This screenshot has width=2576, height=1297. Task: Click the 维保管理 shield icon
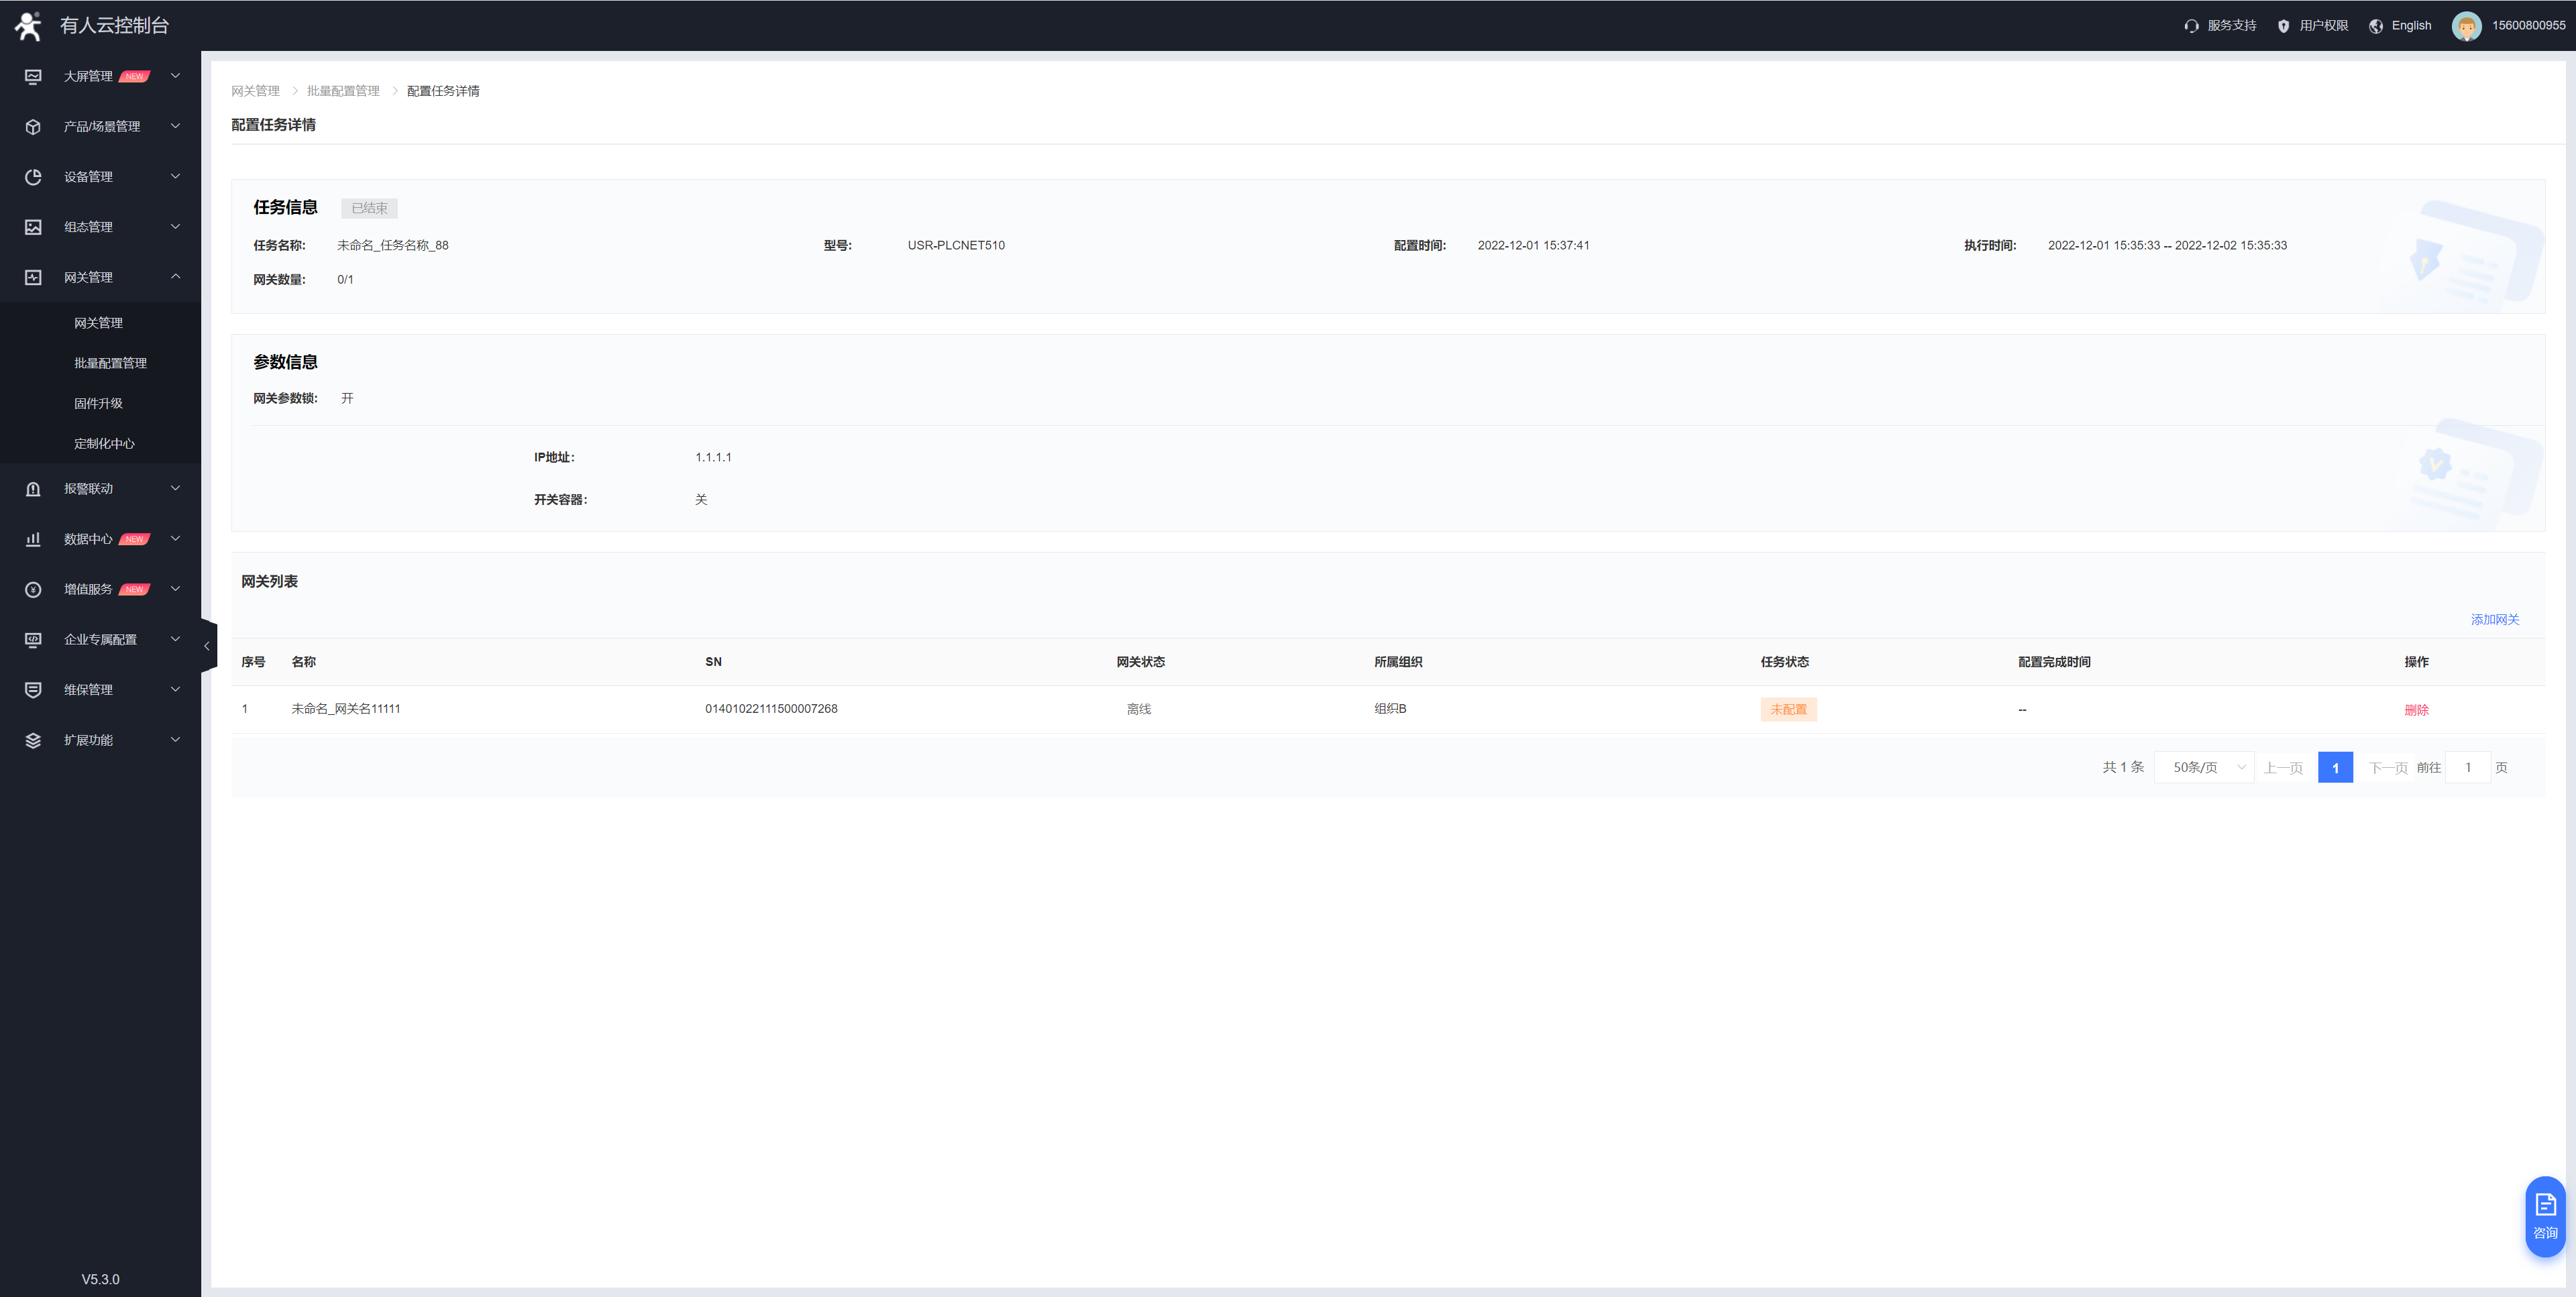click(x=33, y=689)
